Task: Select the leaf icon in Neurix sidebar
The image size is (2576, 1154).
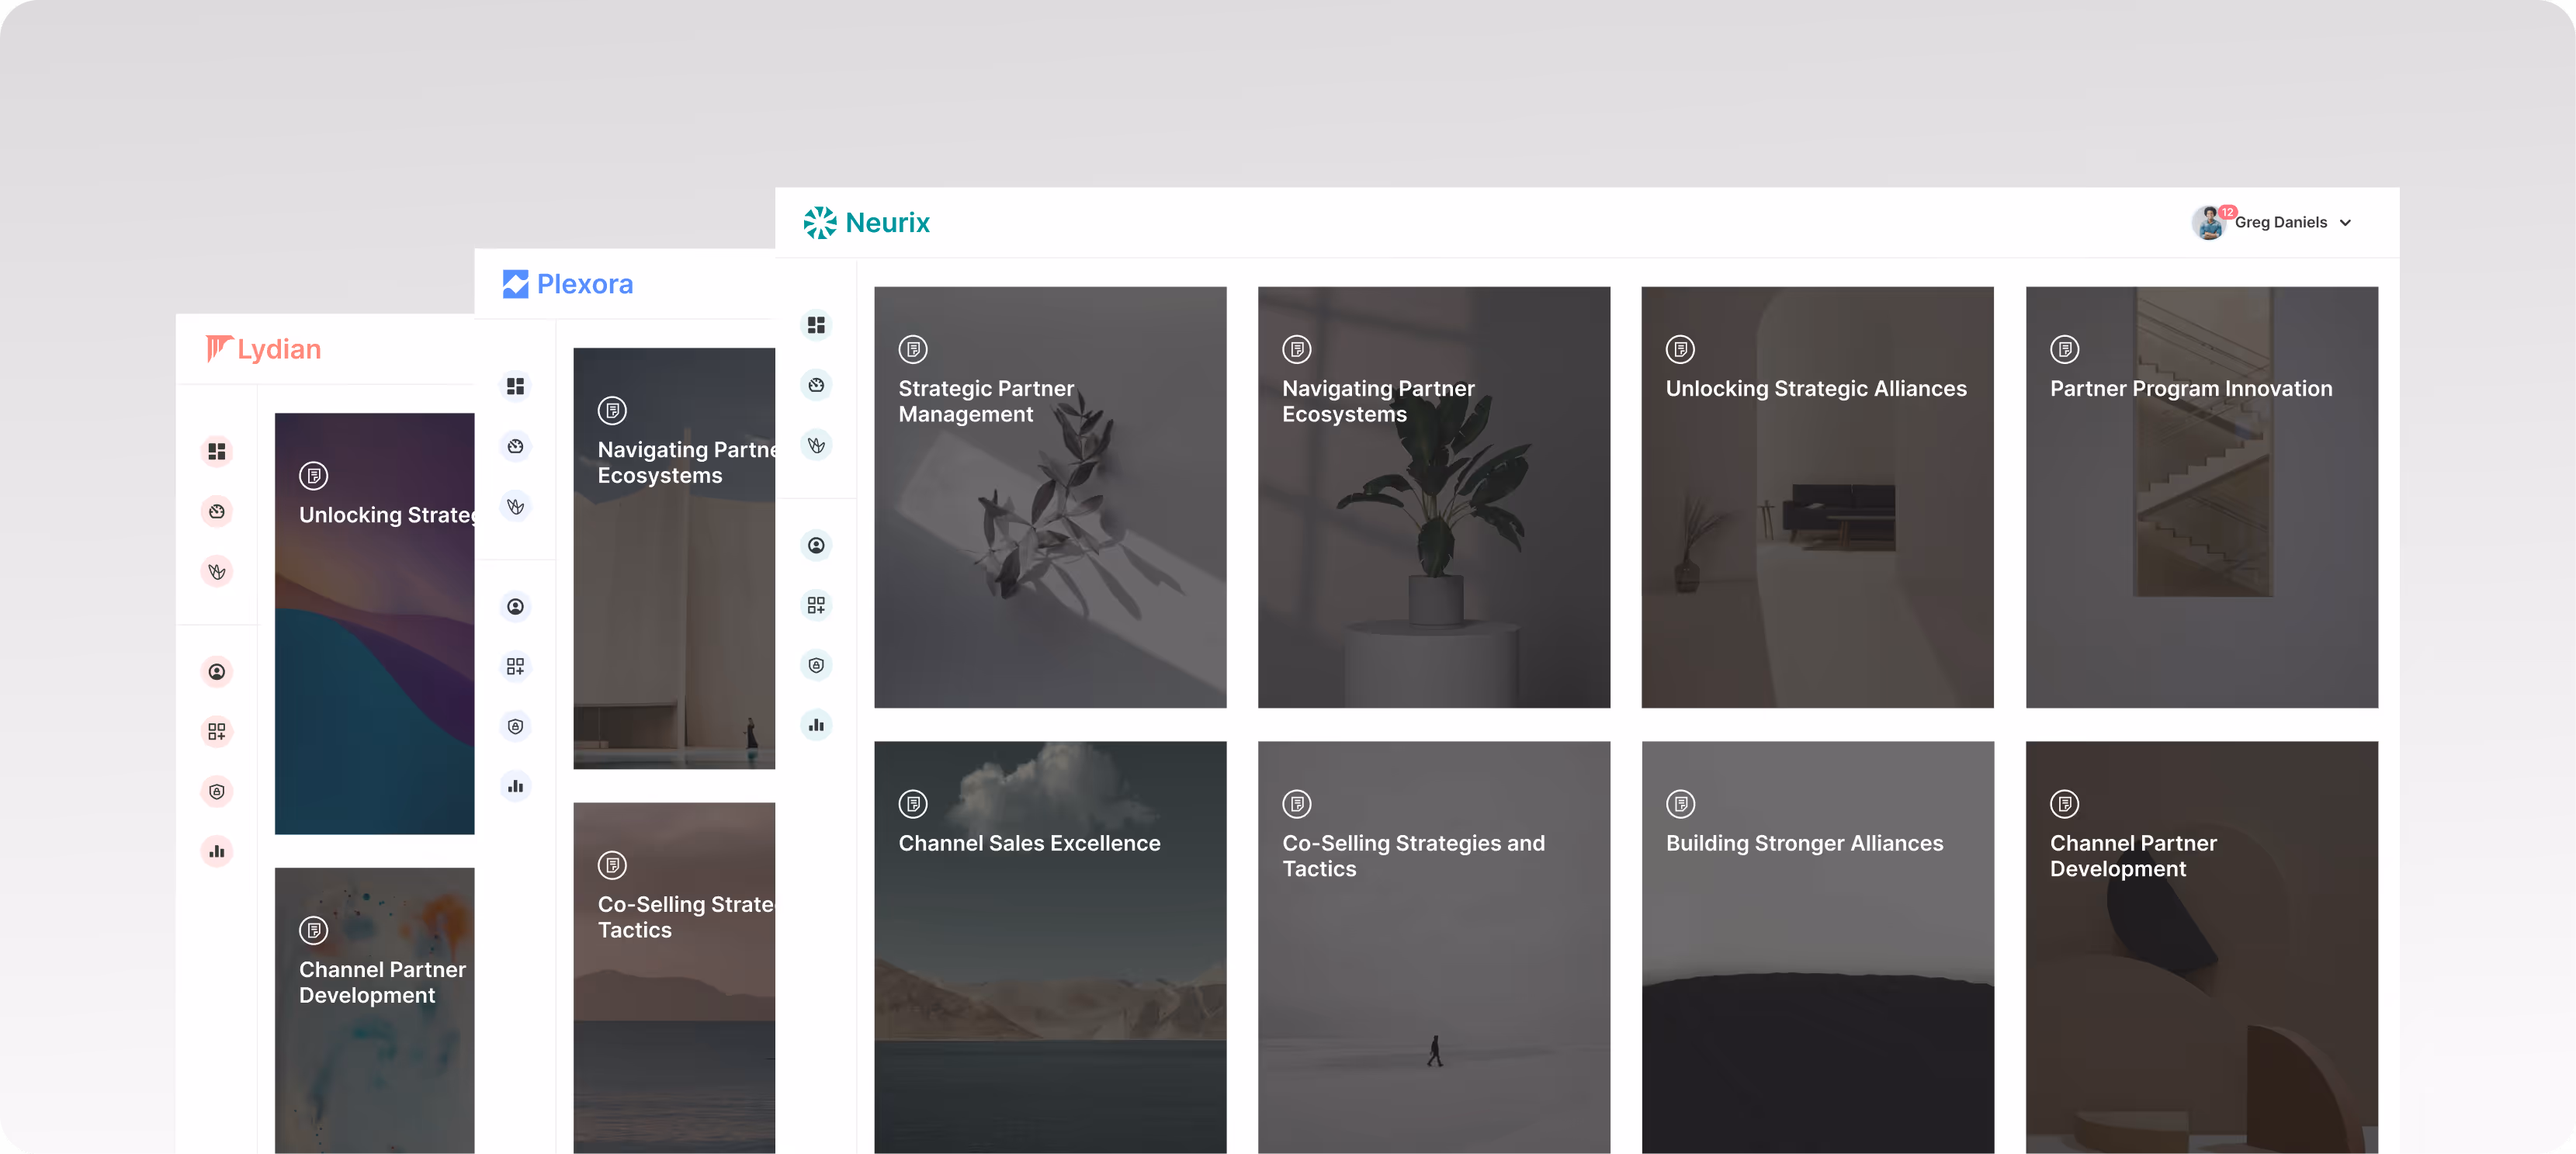Action: (816, 445)
